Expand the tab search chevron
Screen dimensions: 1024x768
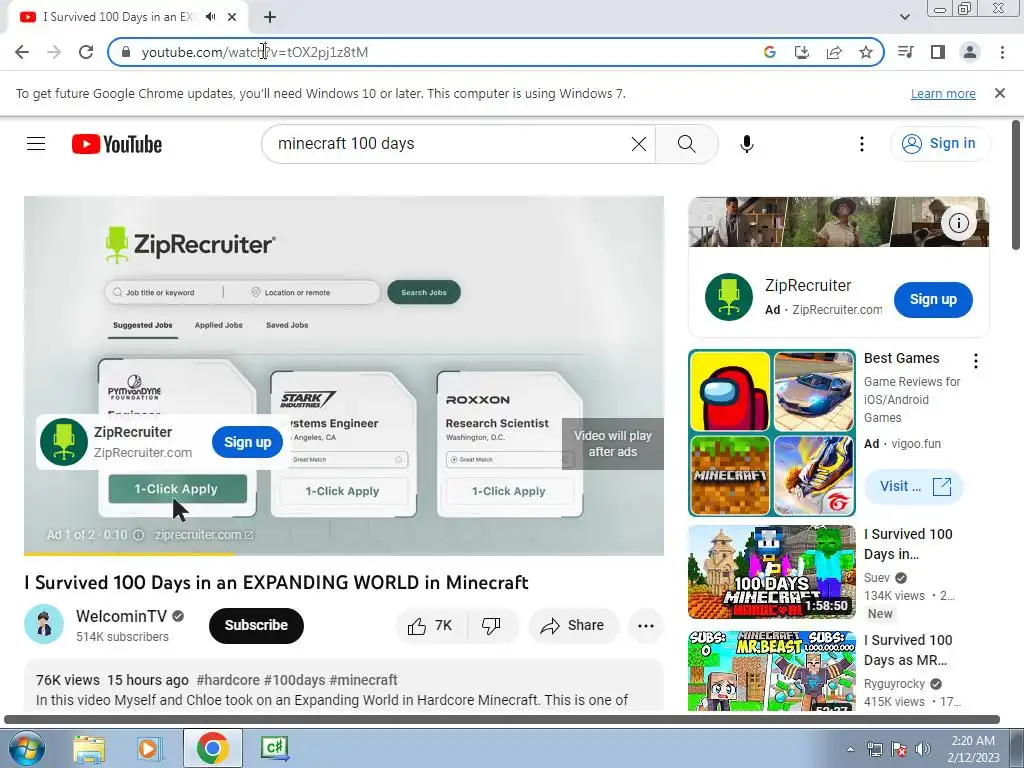(x=904, y=17)
